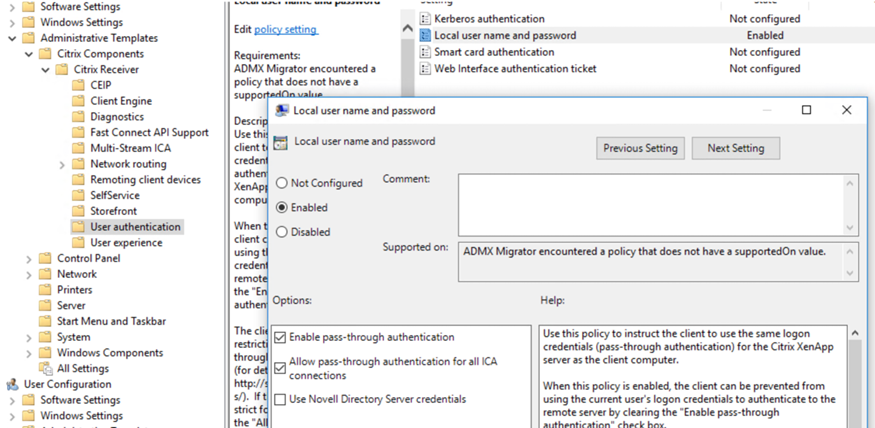Select the User experience tree item
Screen dimensions: 875x428
click(x=126, y=243)
